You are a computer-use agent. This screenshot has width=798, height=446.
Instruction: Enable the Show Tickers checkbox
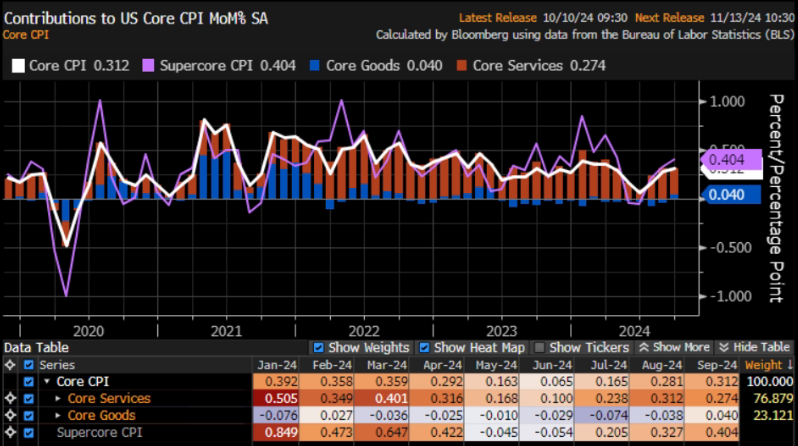[x=541, y=347]
